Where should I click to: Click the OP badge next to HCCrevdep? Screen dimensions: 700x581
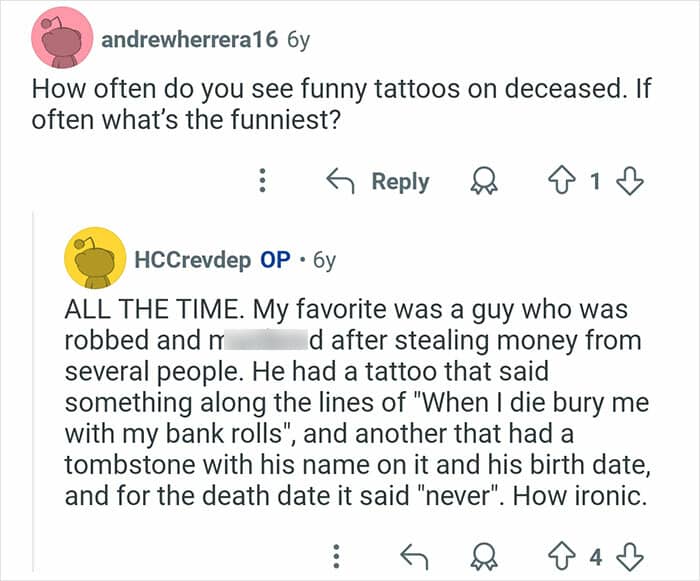(x=275, y=260)
